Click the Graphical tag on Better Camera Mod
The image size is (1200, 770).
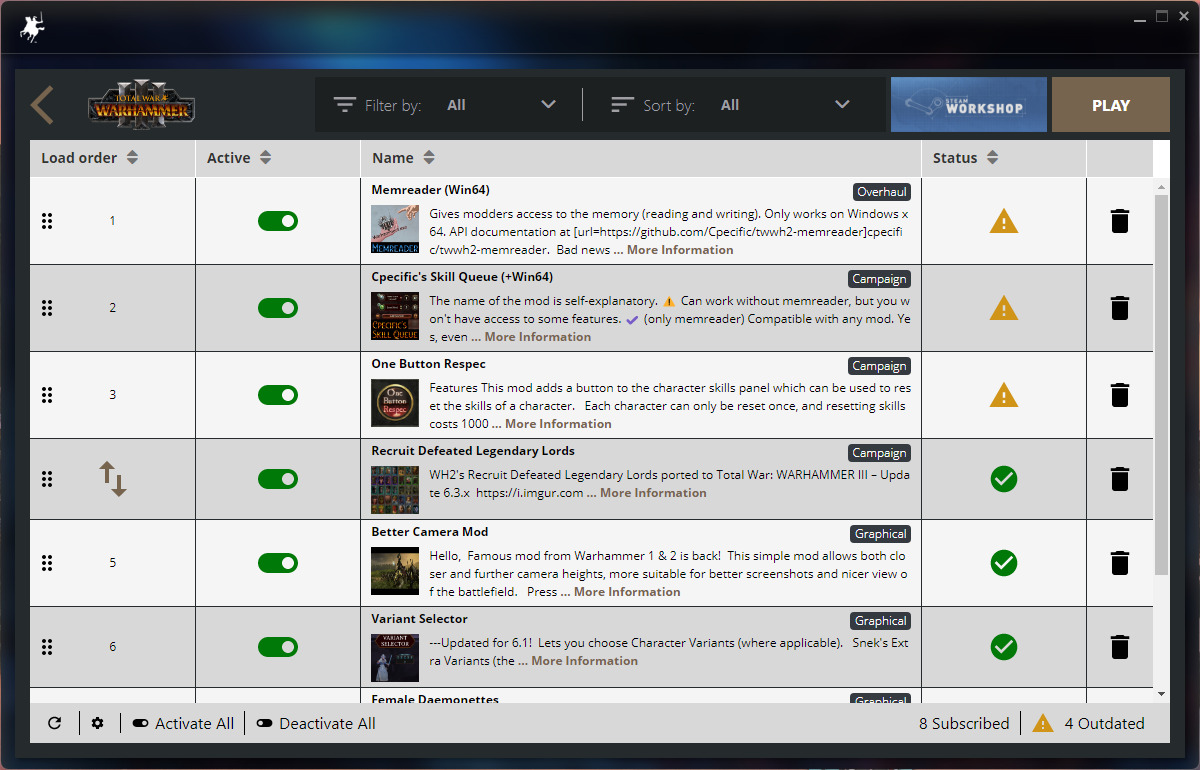click(x=881, y=534)
